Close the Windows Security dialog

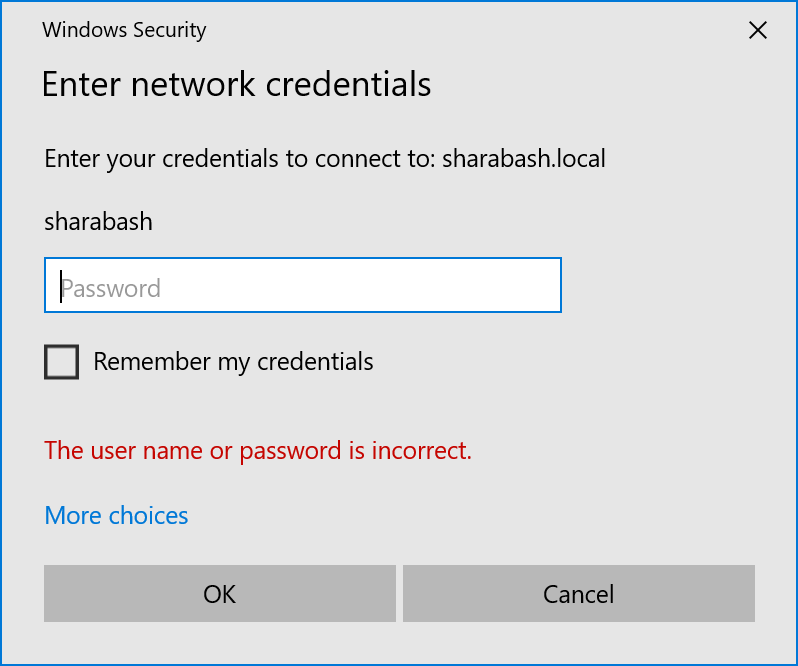758,31
